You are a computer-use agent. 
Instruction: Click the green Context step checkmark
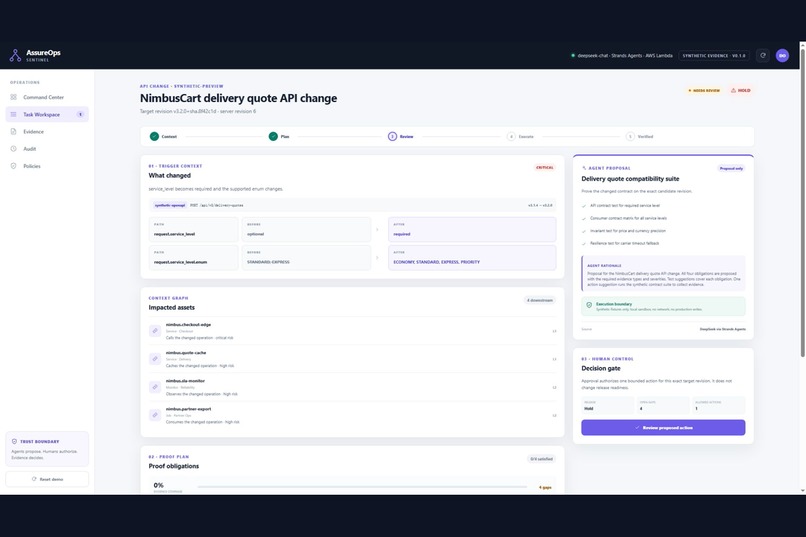(x=154, y=136)
